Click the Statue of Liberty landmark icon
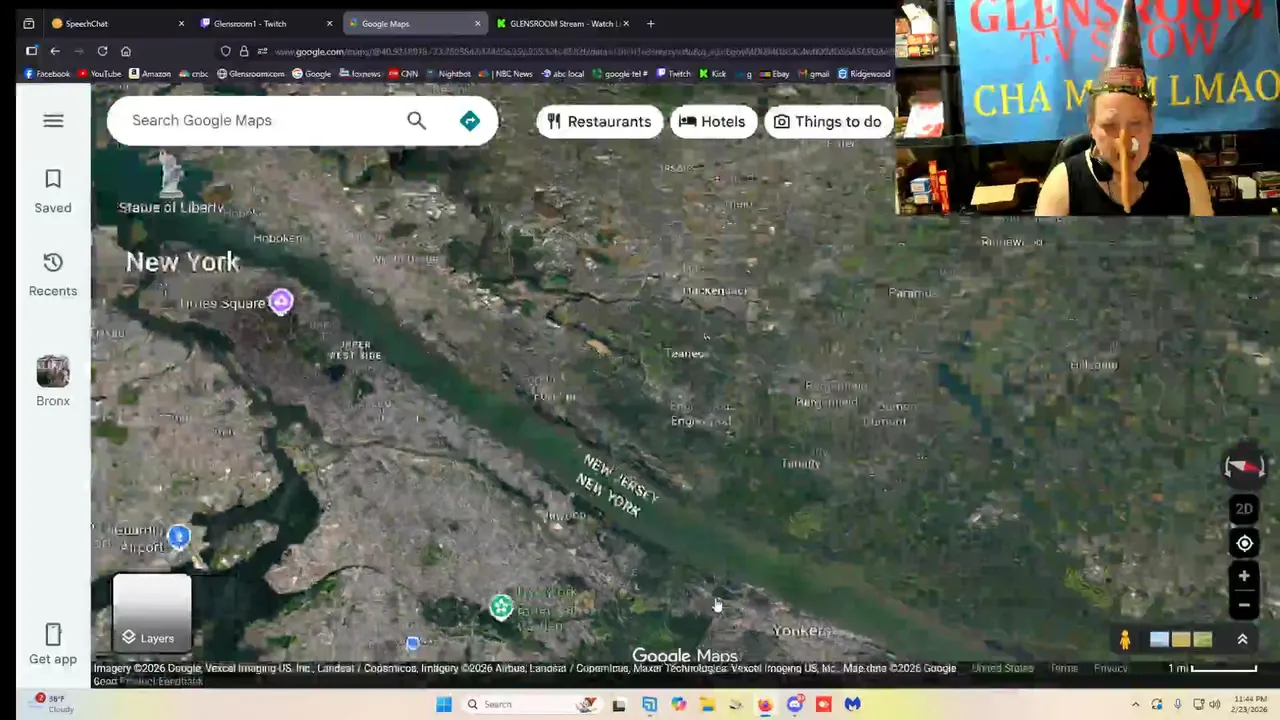1280x720 pixels. [171, 173]
